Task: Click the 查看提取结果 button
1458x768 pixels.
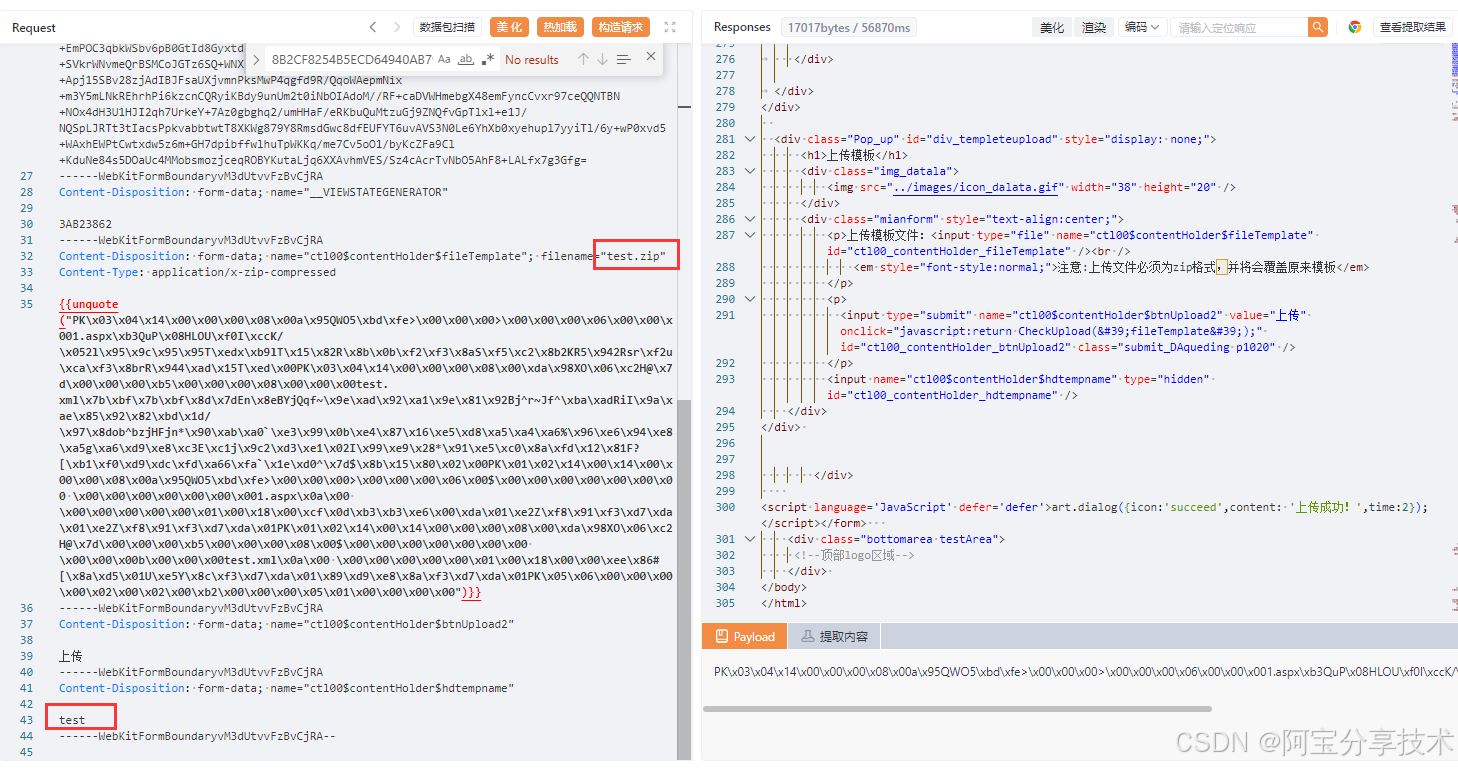Action: click(x=1412, y=27)
